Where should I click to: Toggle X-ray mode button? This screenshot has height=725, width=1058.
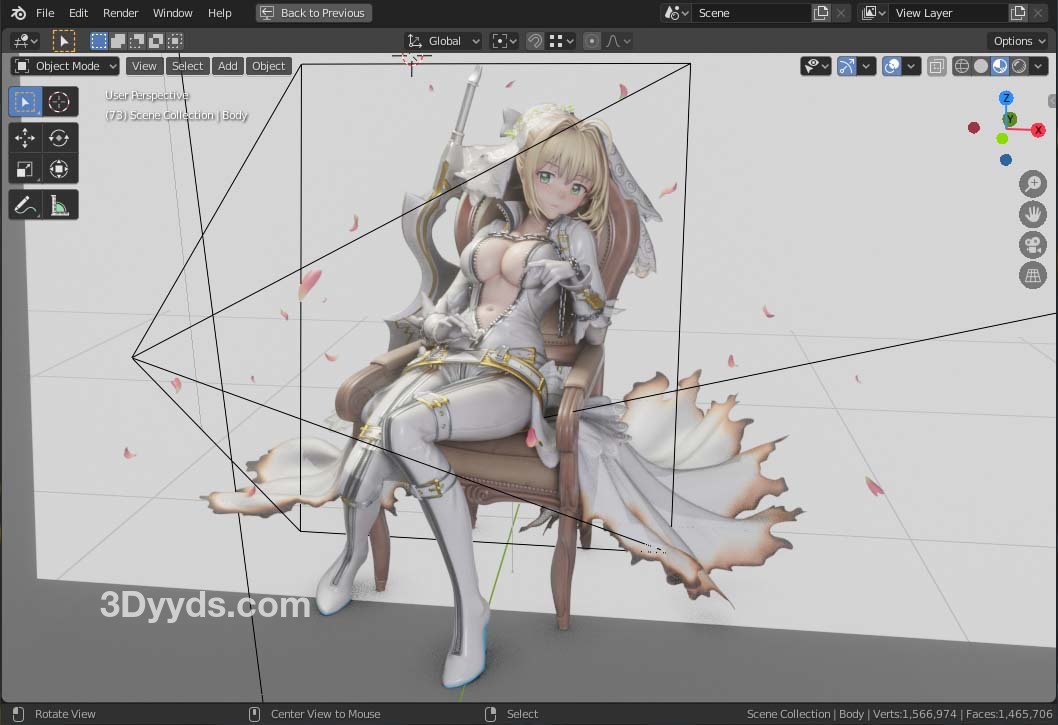936,67
